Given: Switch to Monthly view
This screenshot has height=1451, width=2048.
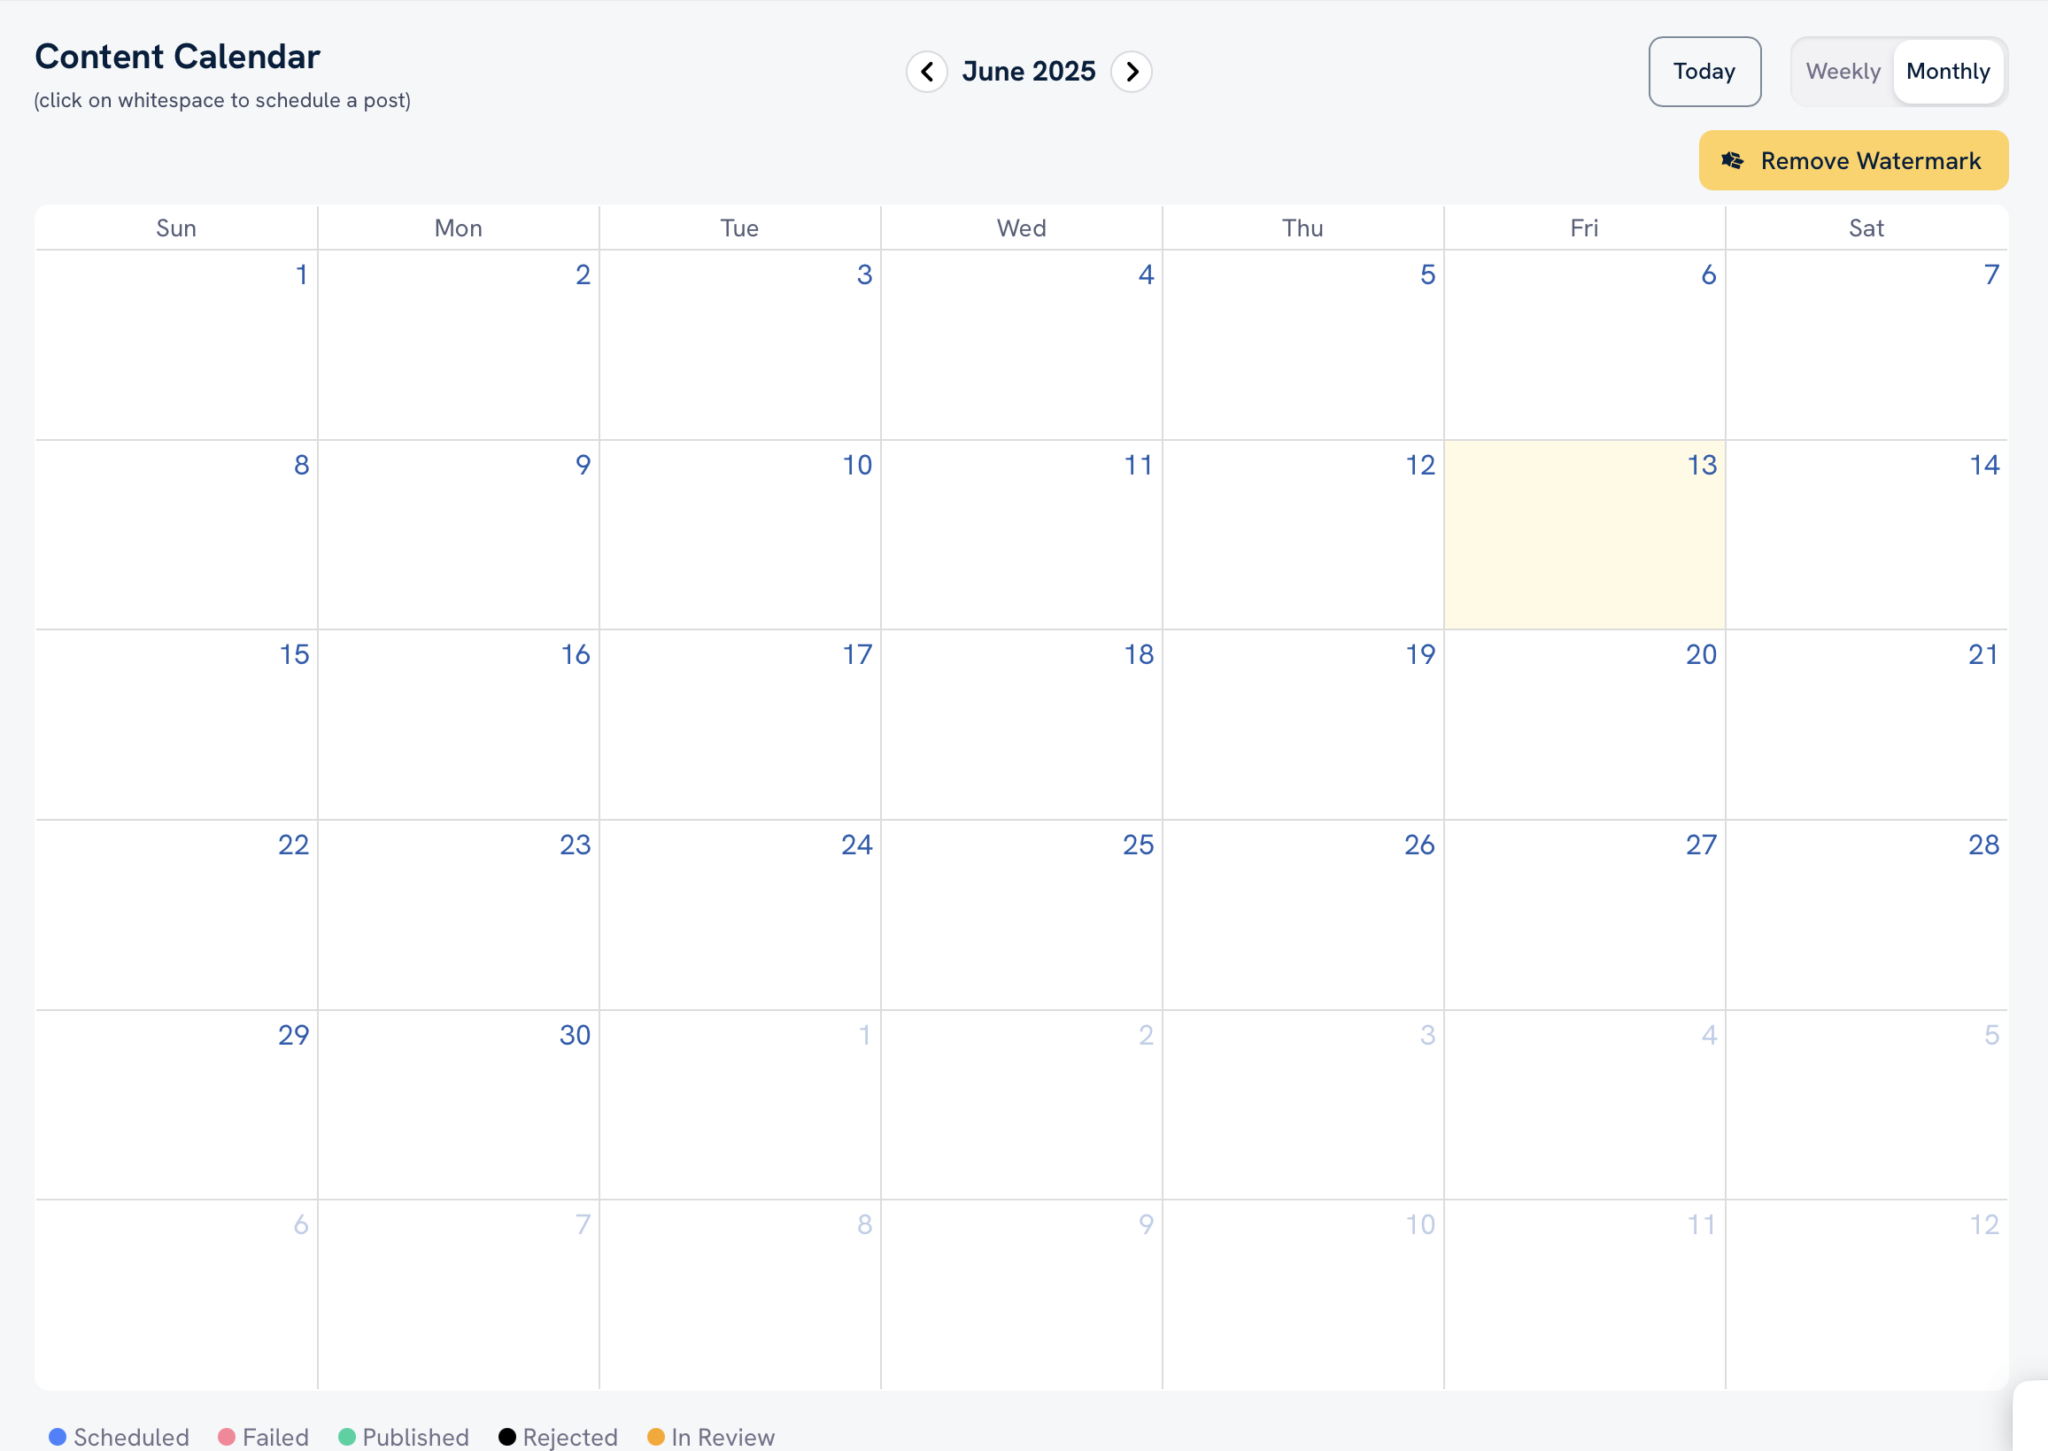Looking at the screenshot, I should coord(1947,72).
